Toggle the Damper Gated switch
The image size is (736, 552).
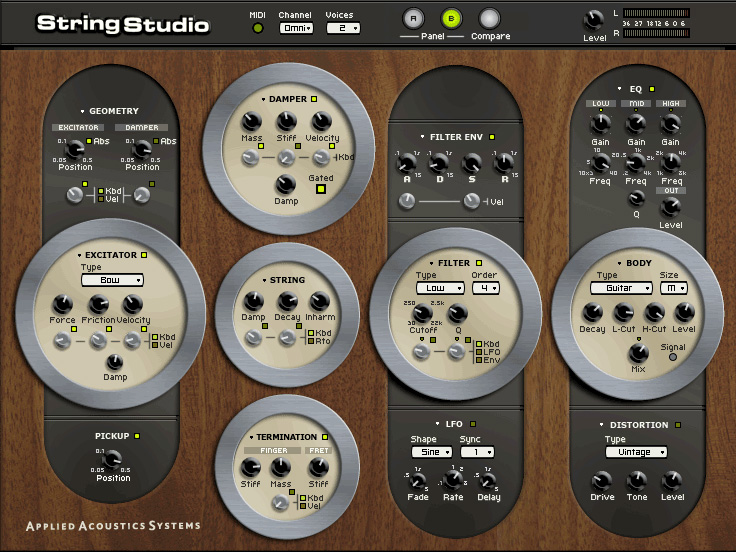tap(321, 189)
